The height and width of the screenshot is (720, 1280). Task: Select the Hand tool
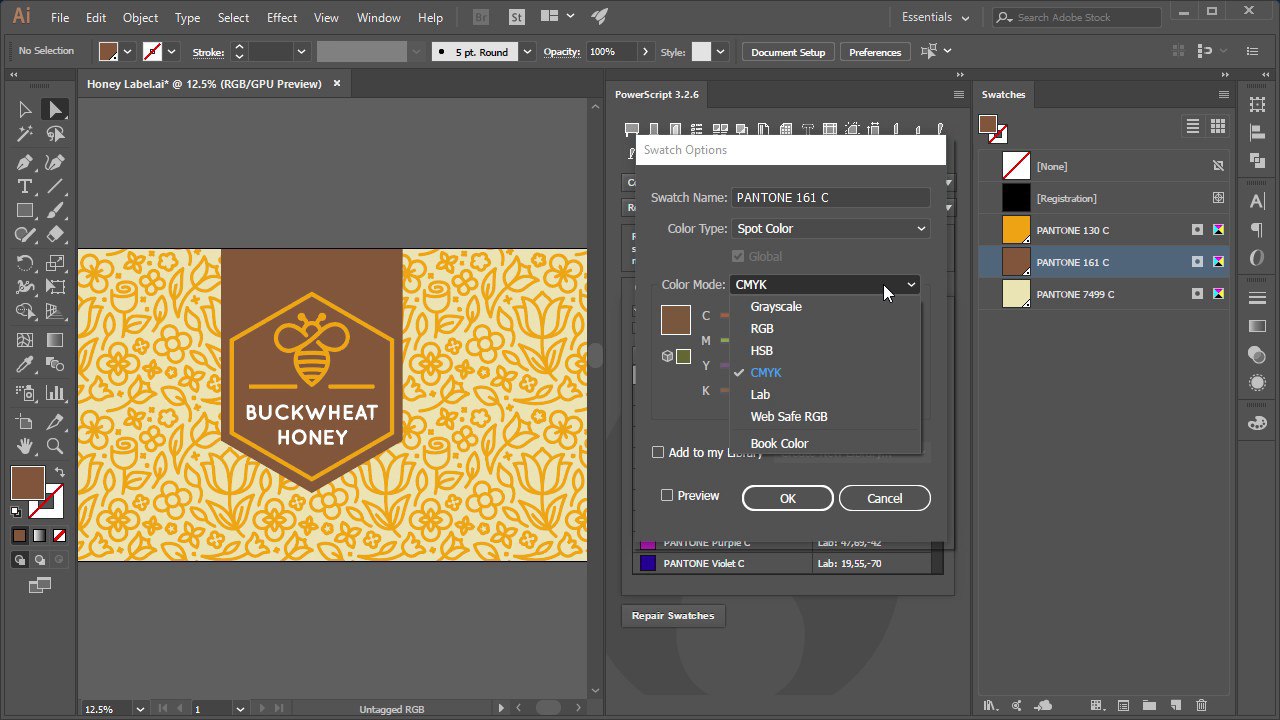click(x=25, y=447)
